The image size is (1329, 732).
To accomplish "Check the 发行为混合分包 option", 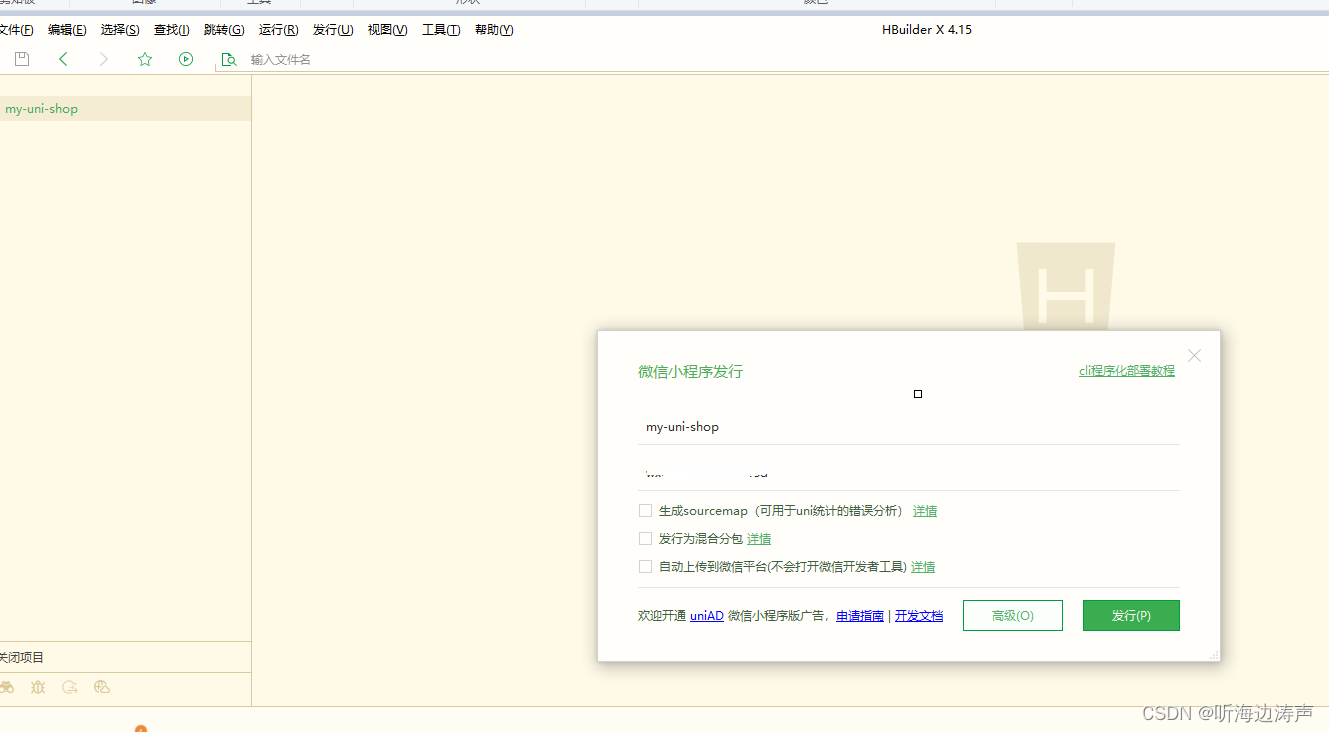I will pyautogui.click(x=645, y=539).
